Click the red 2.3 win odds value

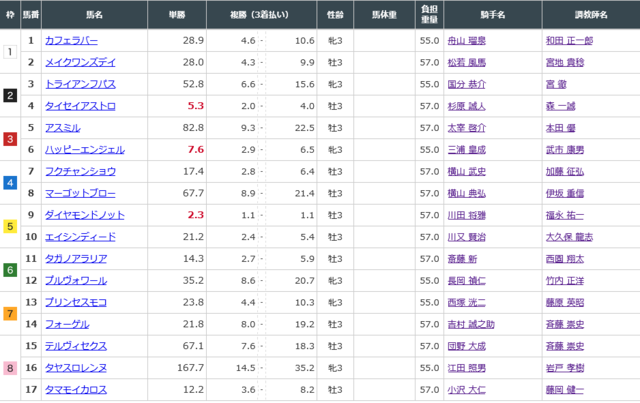tap(195, 214)
